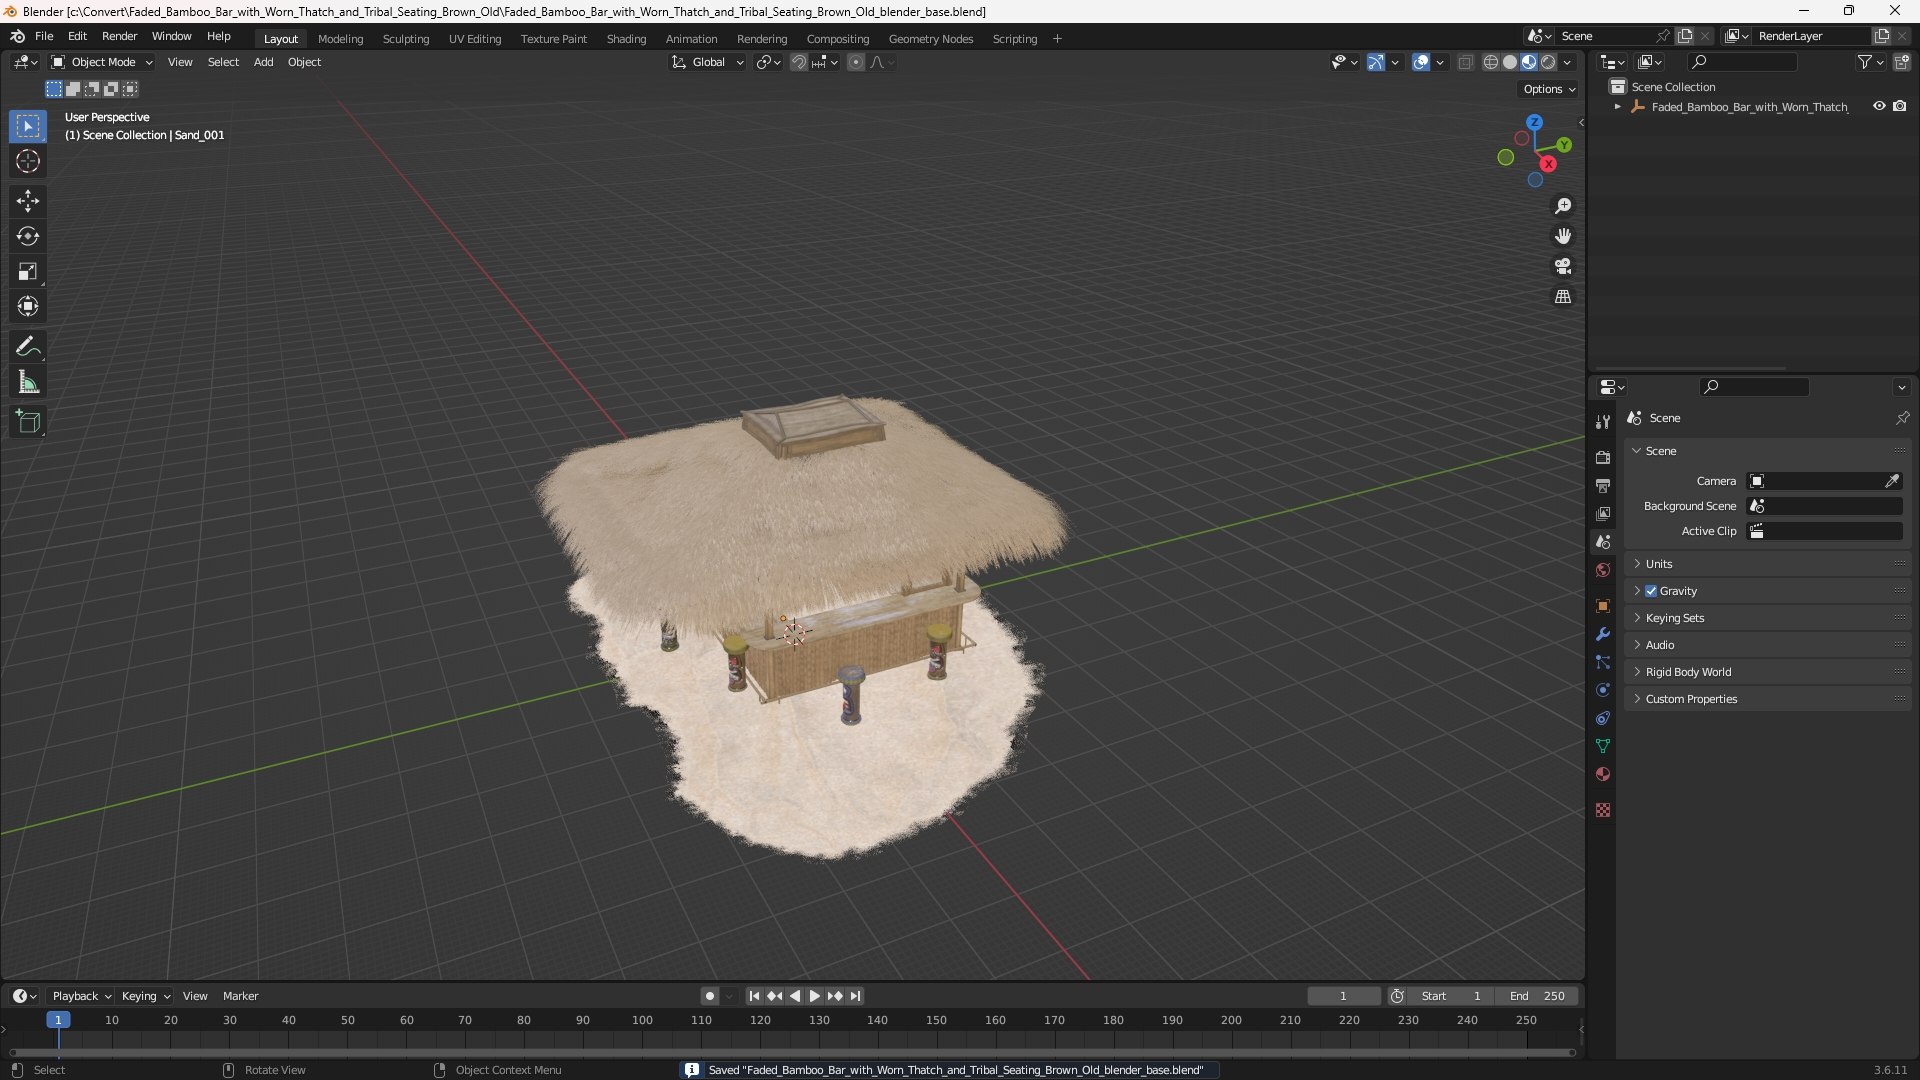Image resolution: width=1920 pixels, height=1080 pixels.
Task: Open the Add menu in viewport header
Action: coord(263,62)
